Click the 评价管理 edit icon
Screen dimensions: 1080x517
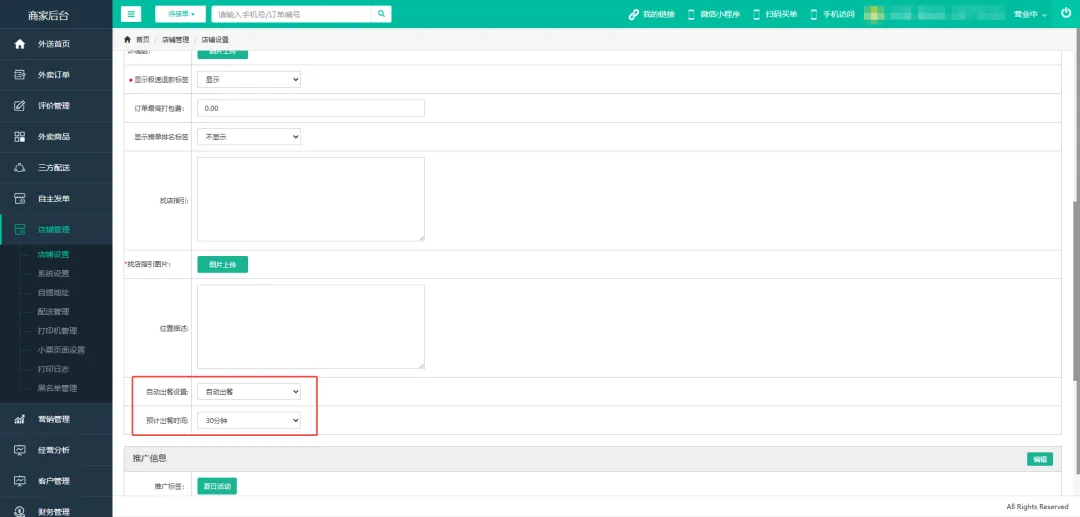[20, 106]
